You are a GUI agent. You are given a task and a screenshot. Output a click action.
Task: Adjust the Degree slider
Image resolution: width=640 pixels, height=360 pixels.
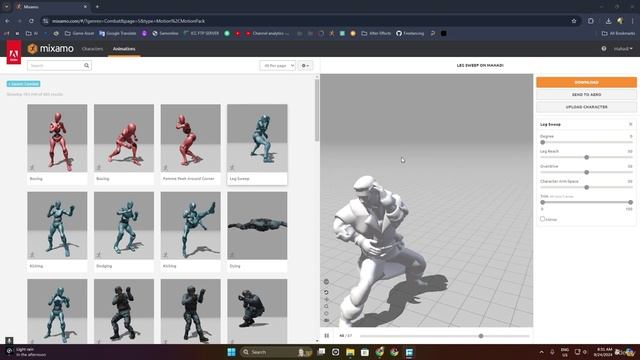(x=542, y=142)
